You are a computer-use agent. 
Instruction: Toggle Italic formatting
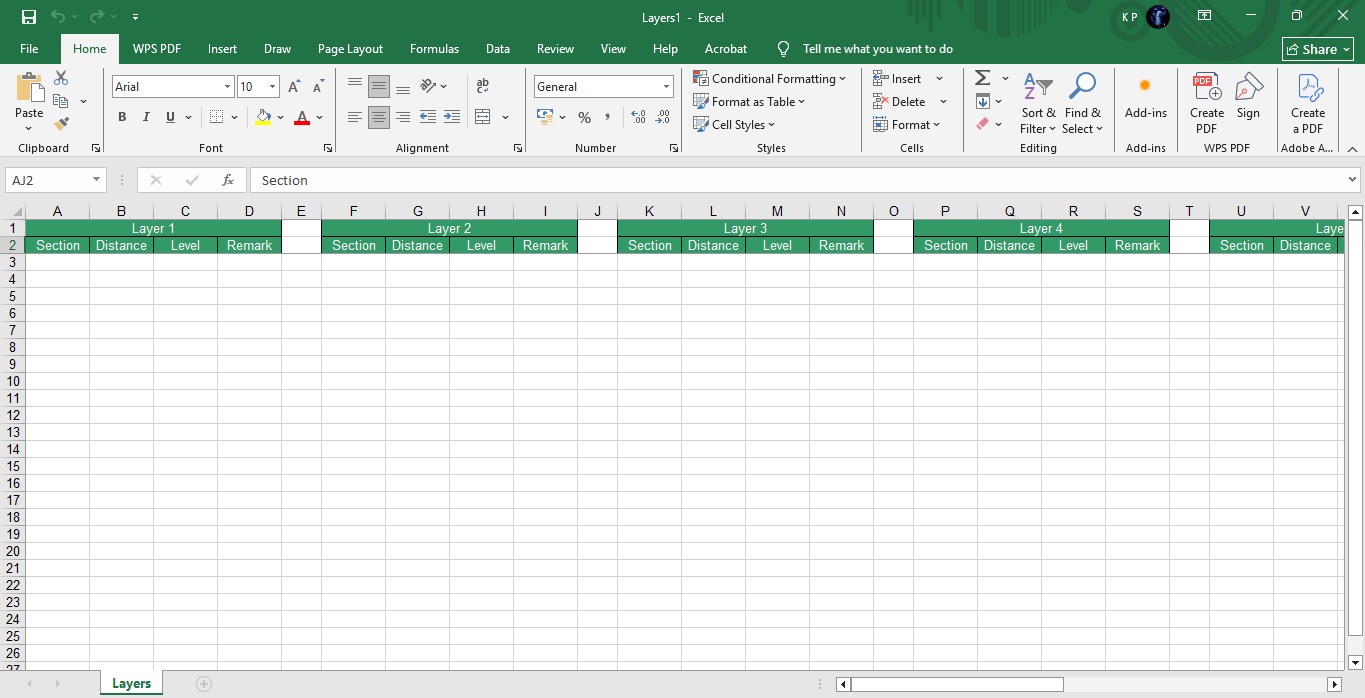146,117
